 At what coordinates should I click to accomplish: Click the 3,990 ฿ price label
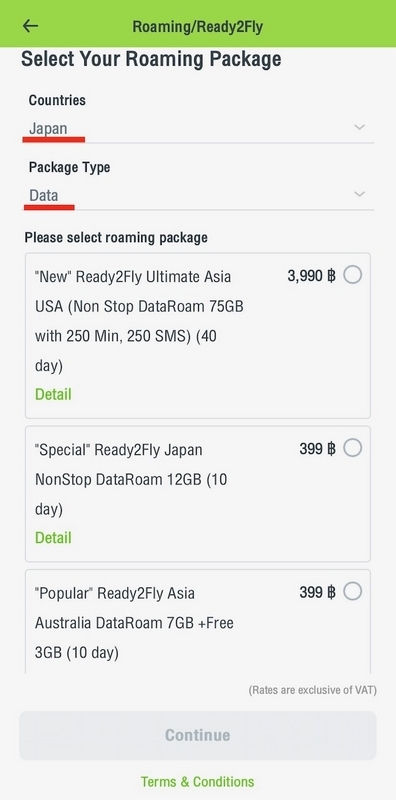point(311,276)
